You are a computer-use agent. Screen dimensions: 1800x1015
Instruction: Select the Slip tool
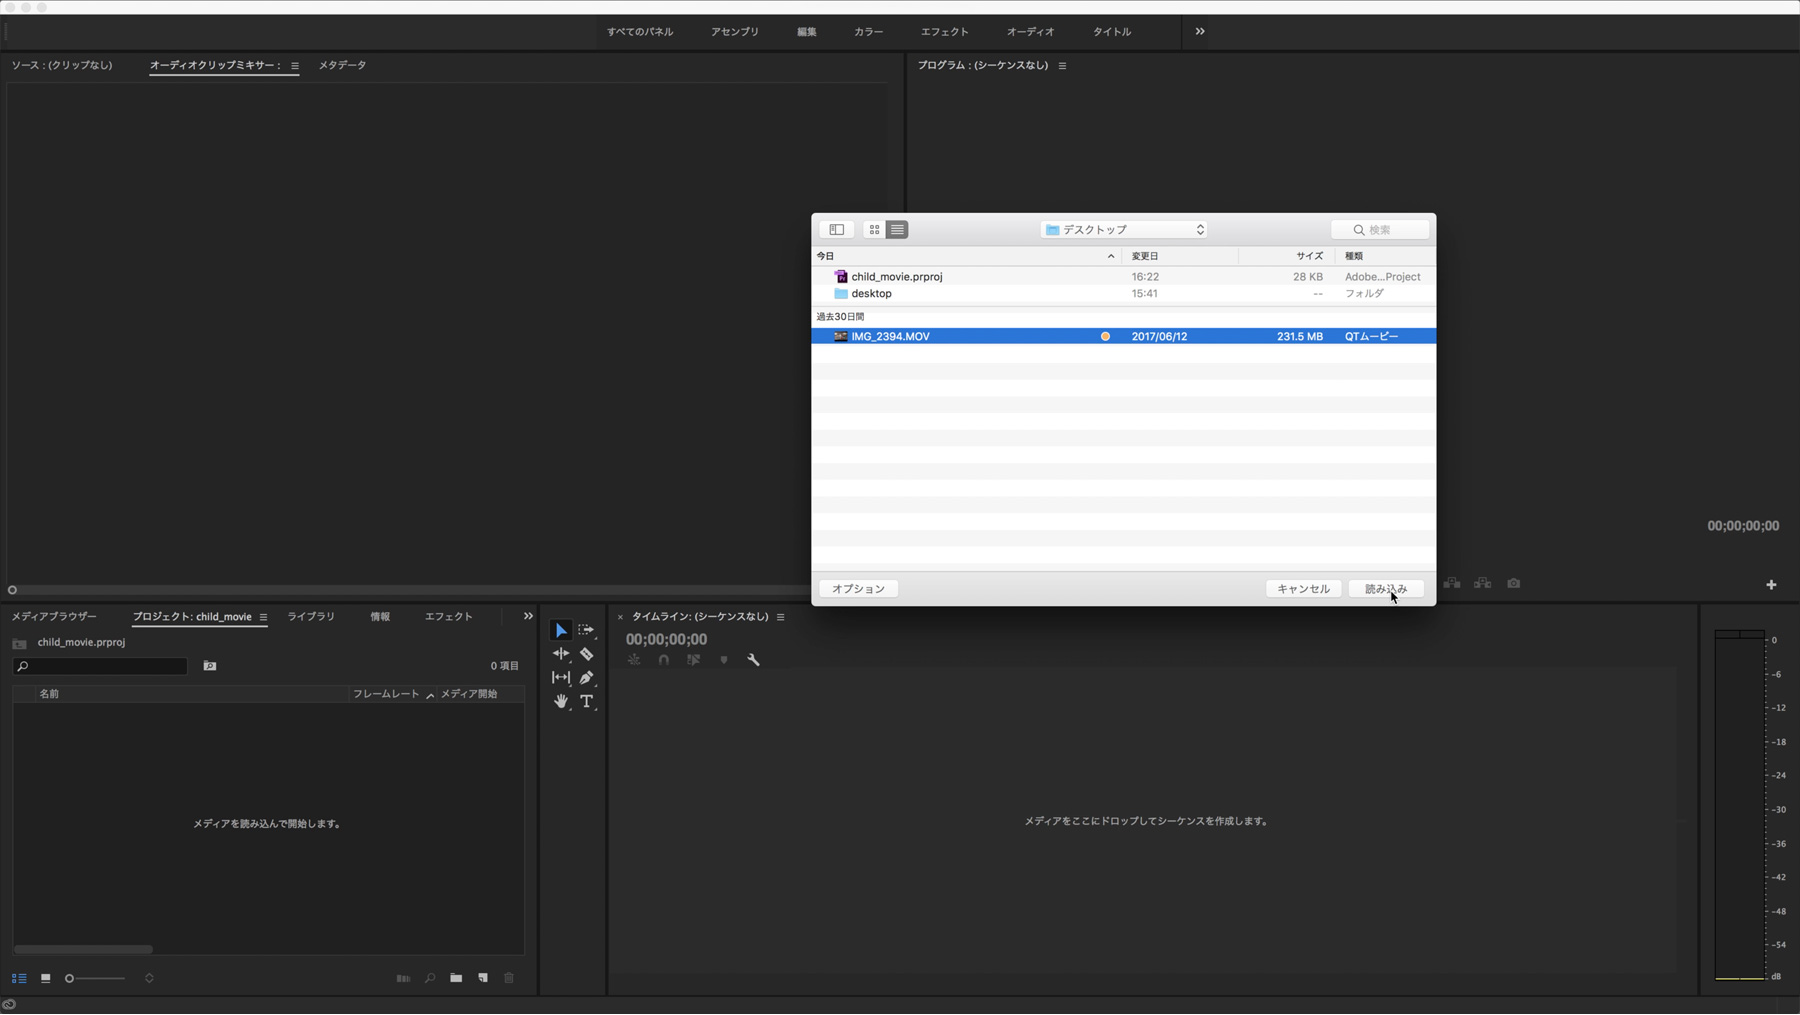point(561,678)
